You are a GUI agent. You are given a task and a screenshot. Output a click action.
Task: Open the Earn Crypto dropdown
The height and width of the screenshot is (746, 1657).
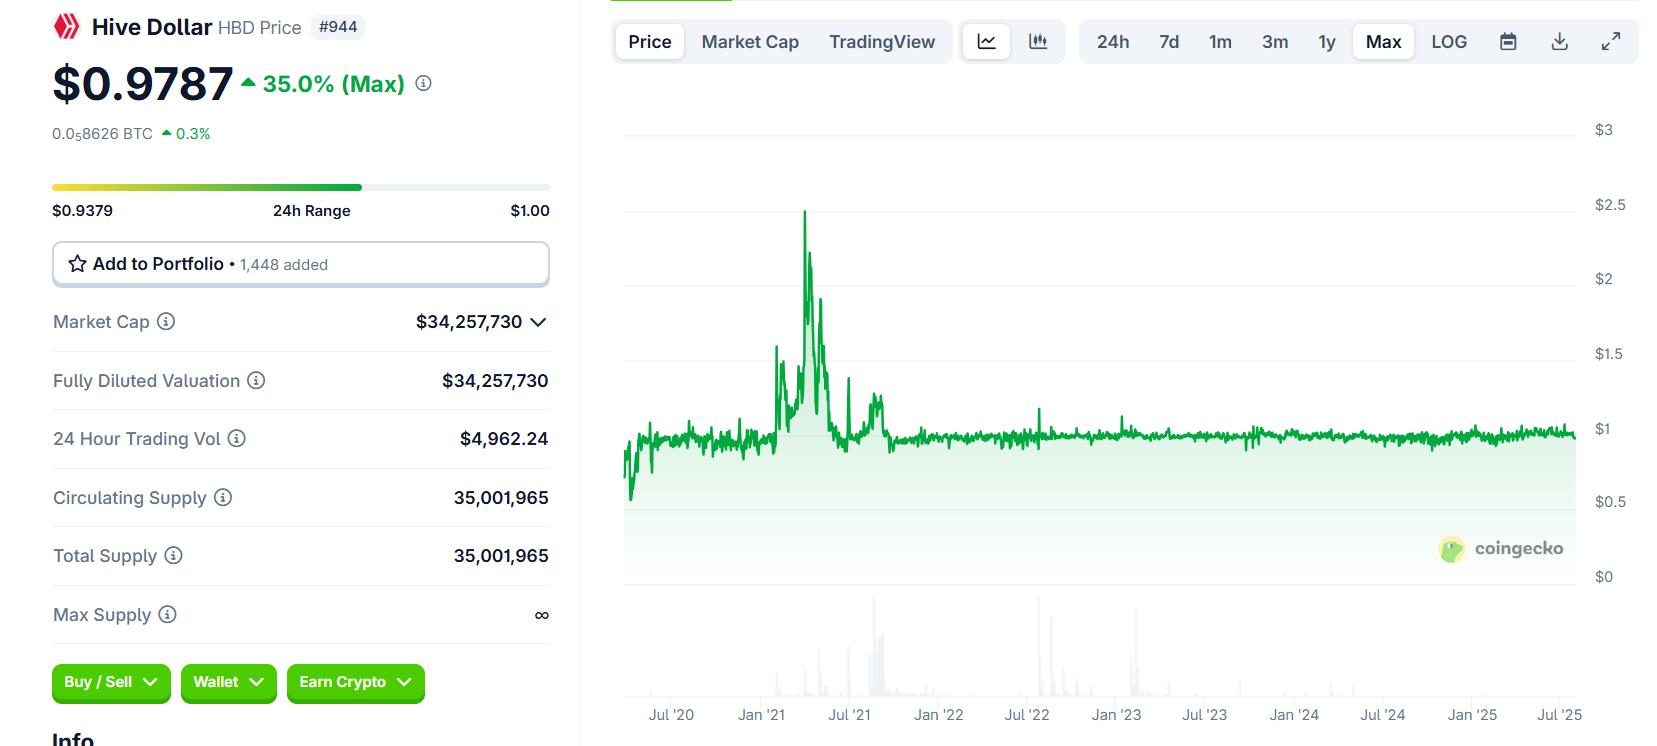[355, 682]
